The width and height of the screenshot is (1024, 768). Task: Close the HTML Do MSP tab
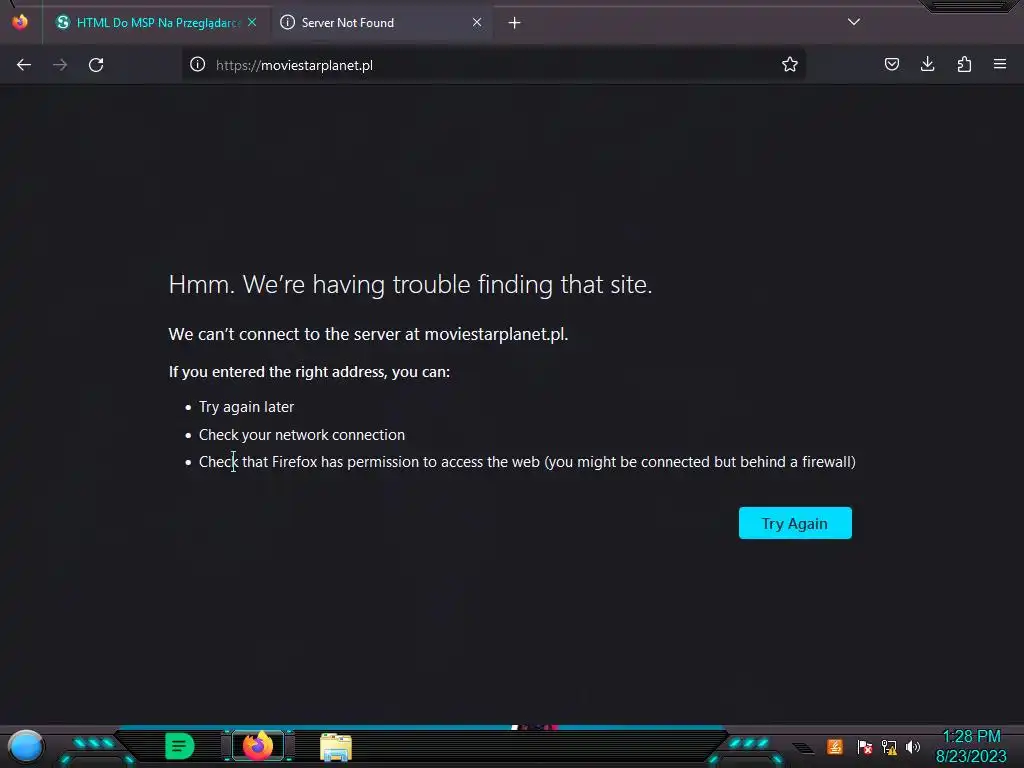point(252,22)
